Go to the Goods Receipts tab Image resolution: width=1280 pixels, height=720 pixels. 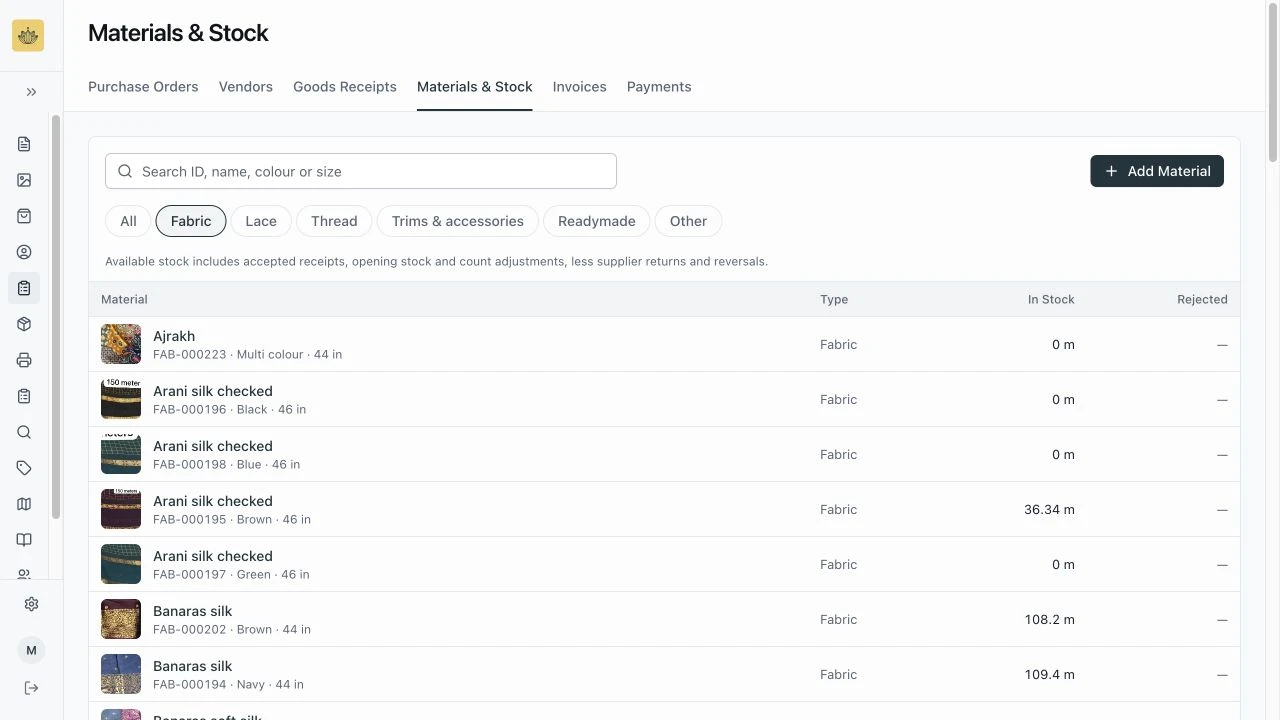tap(345, 87)
